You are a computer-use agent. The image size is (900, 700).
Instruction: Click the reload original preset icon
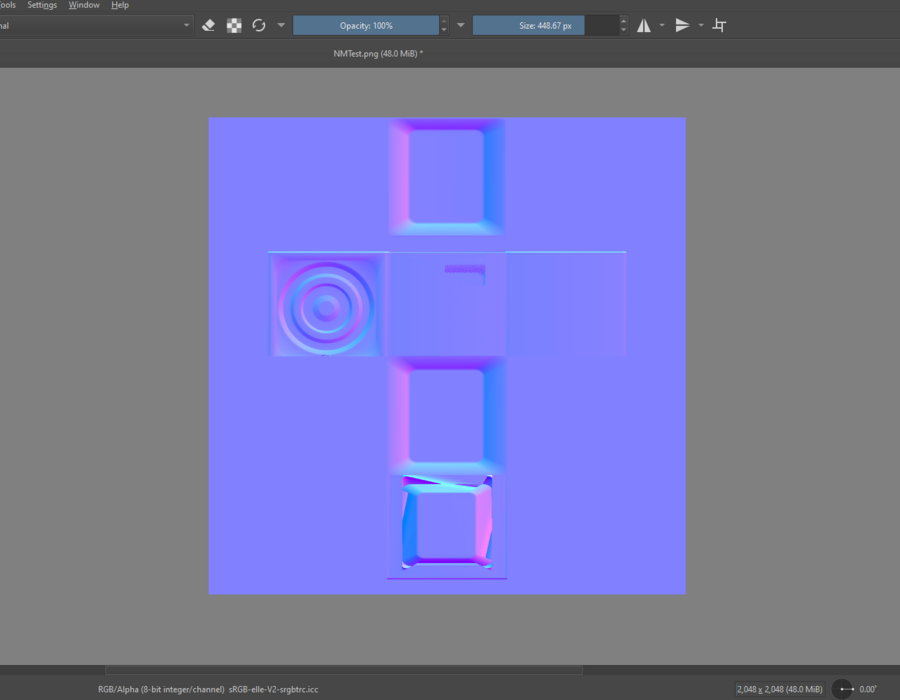tap(259, 25)
